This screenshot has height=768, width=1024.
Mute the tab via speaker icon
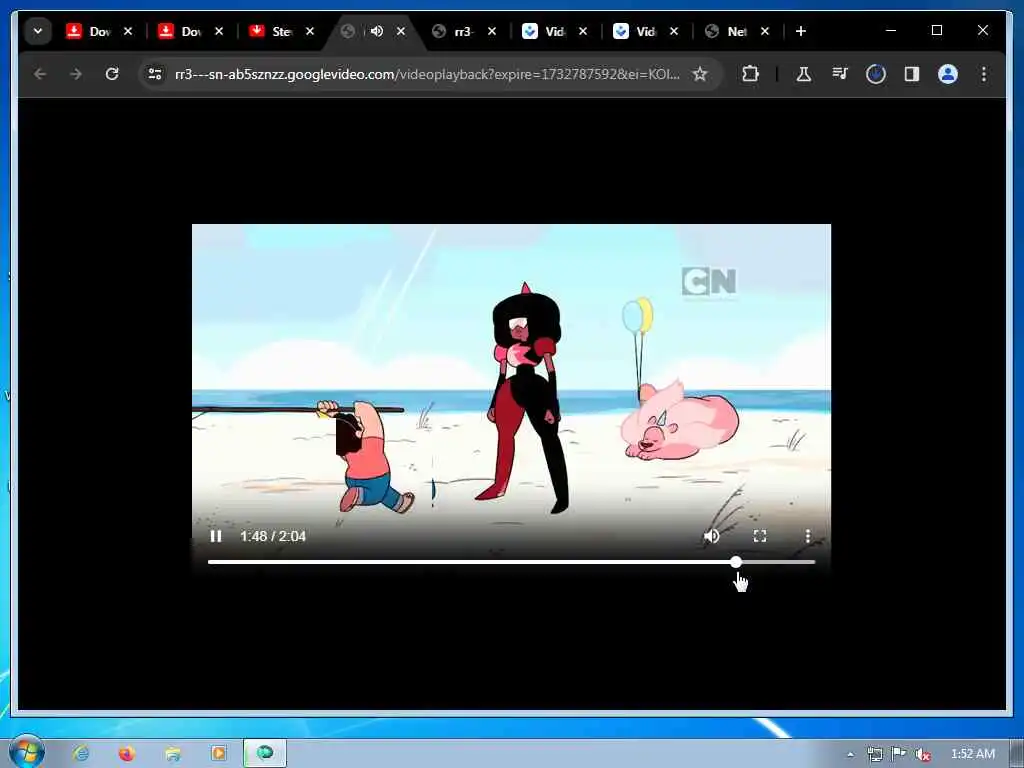(x=377, y=31)
